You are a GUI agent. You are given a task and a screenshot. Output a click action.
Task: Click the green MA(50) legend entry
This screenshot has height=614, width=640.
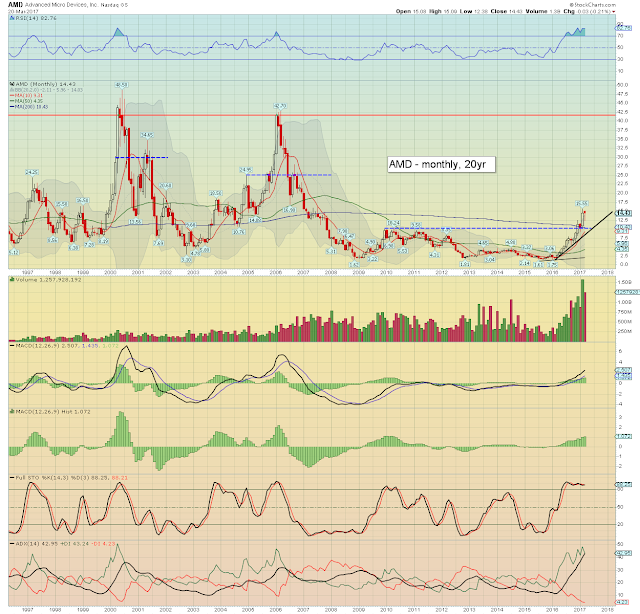click(x=26, y=101)
